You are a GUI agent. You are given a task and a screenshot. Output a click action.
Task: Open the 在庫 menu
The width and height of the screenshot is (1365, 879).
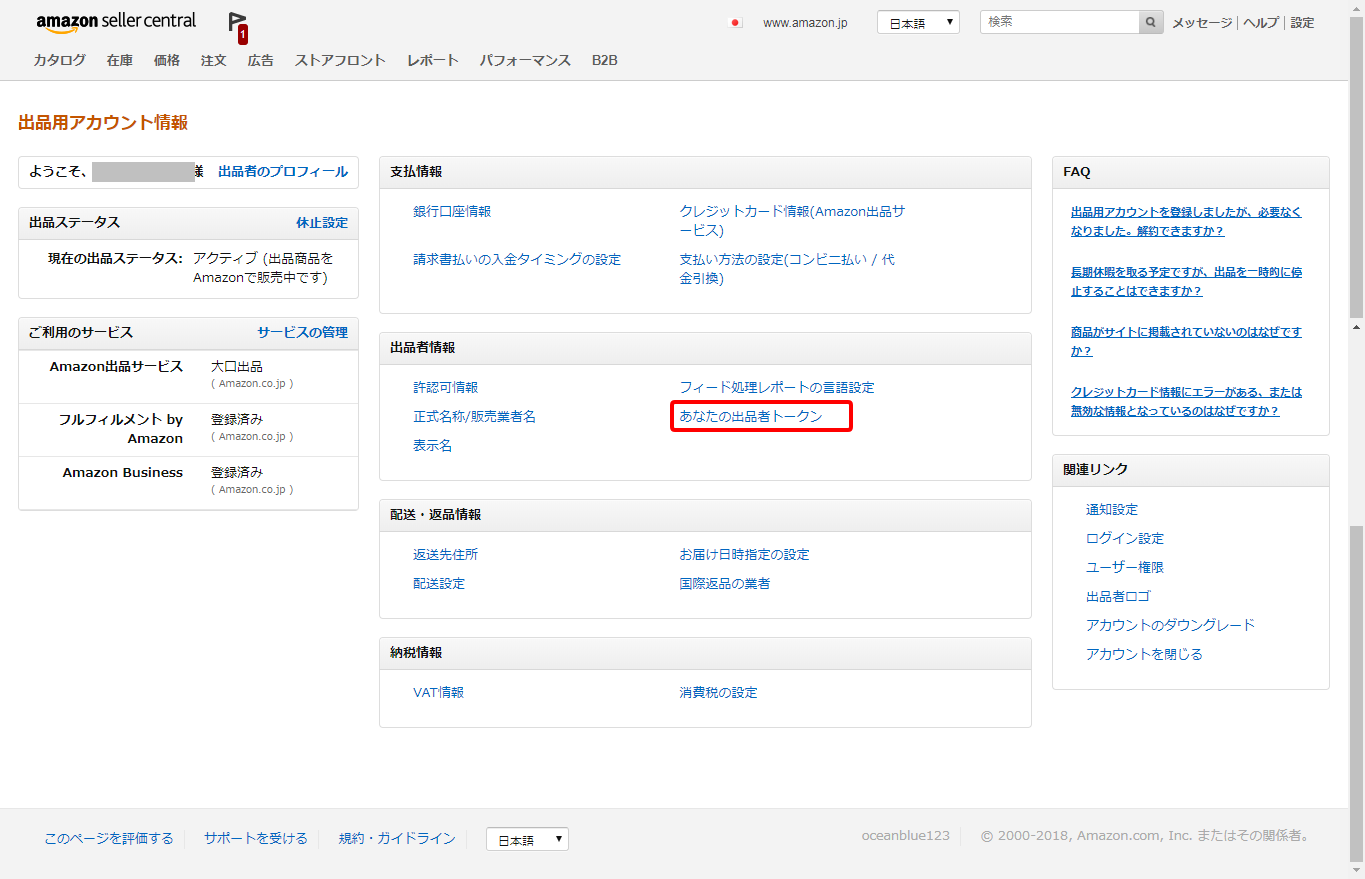120,60
